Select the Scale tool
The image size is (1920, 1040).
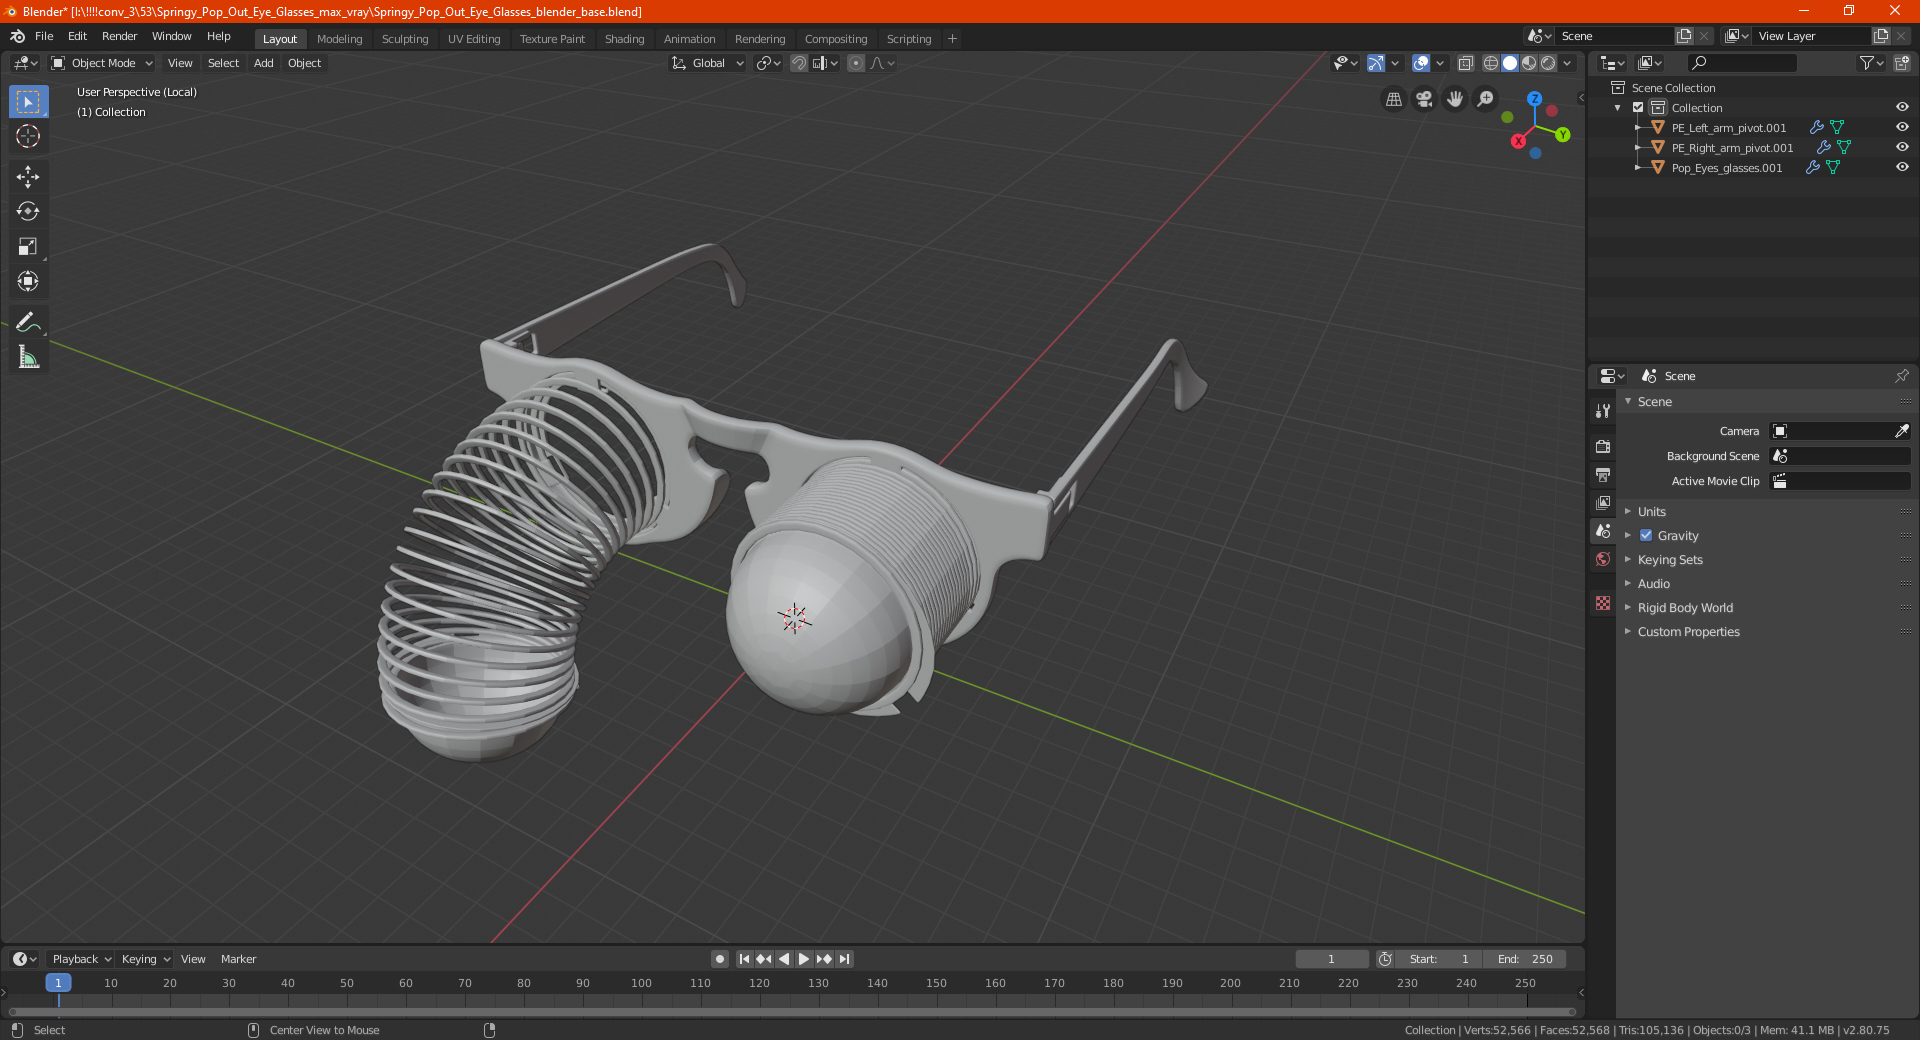click(28, 247)
